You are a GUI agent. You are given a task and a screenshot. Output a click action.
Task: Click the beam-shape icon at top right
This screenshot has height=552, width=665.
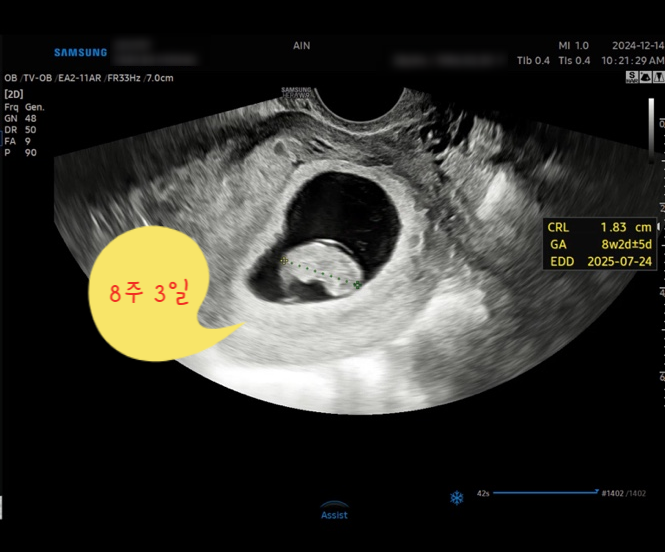[x=659, y=77]
